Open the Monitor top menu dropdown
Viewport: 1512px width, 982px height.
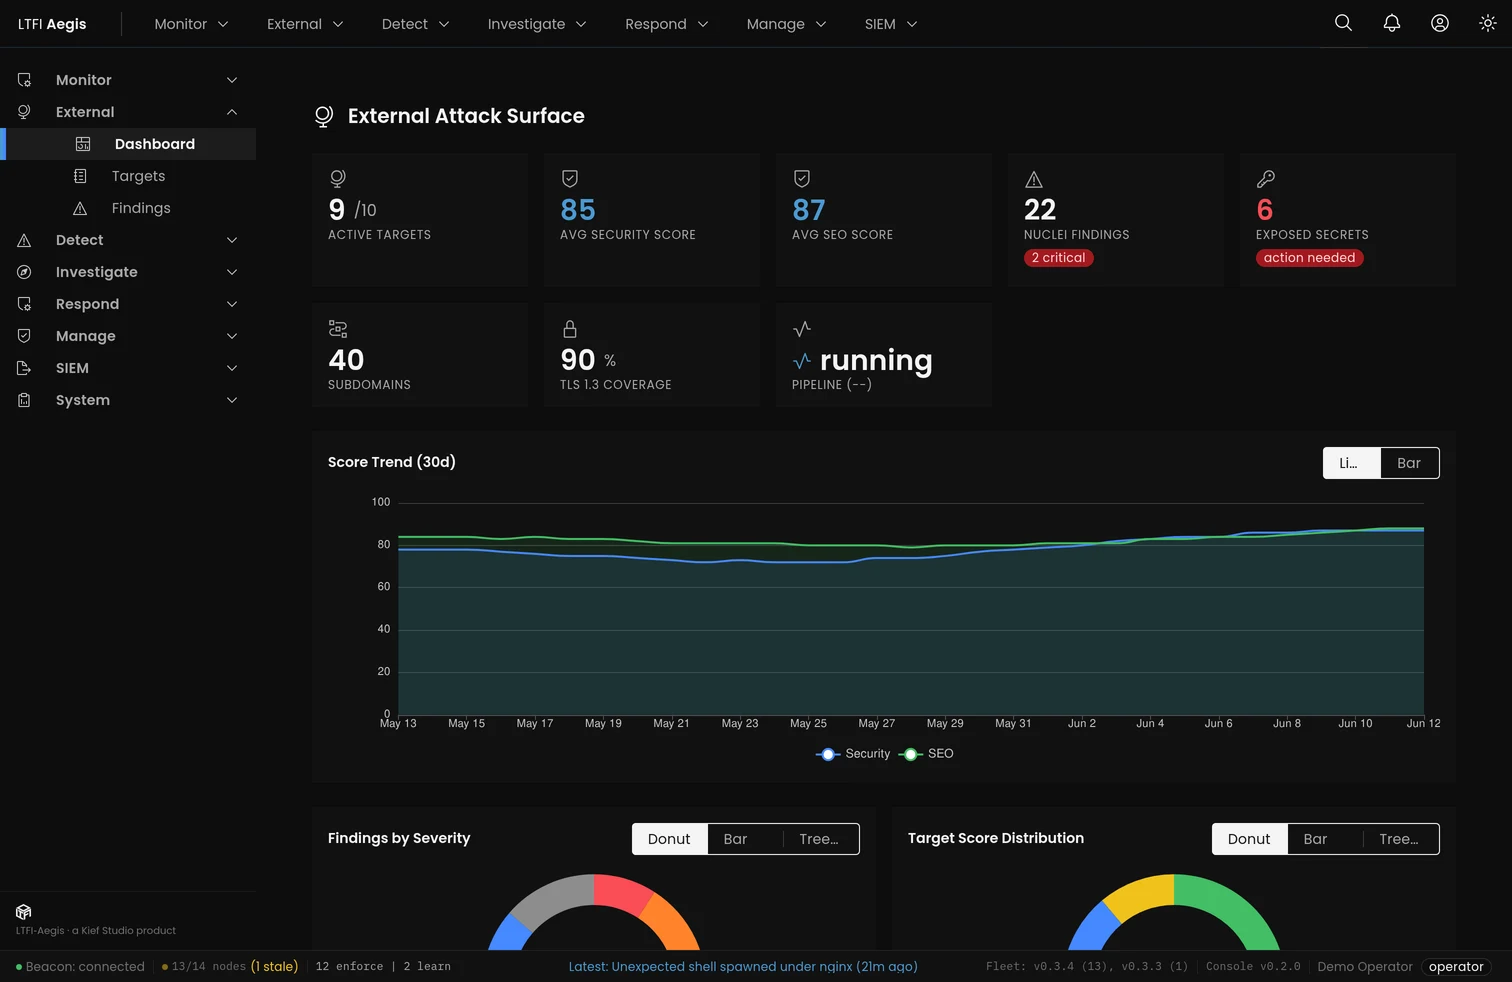191,24
